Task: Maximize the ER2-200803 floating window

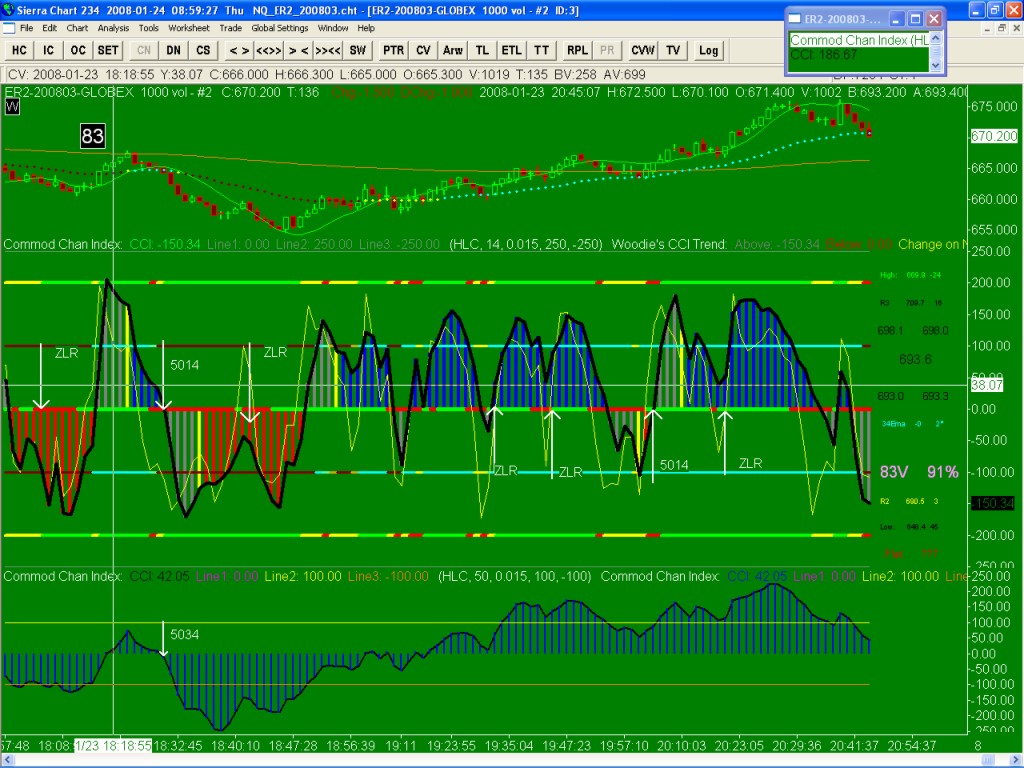Action: click(915, 19)
